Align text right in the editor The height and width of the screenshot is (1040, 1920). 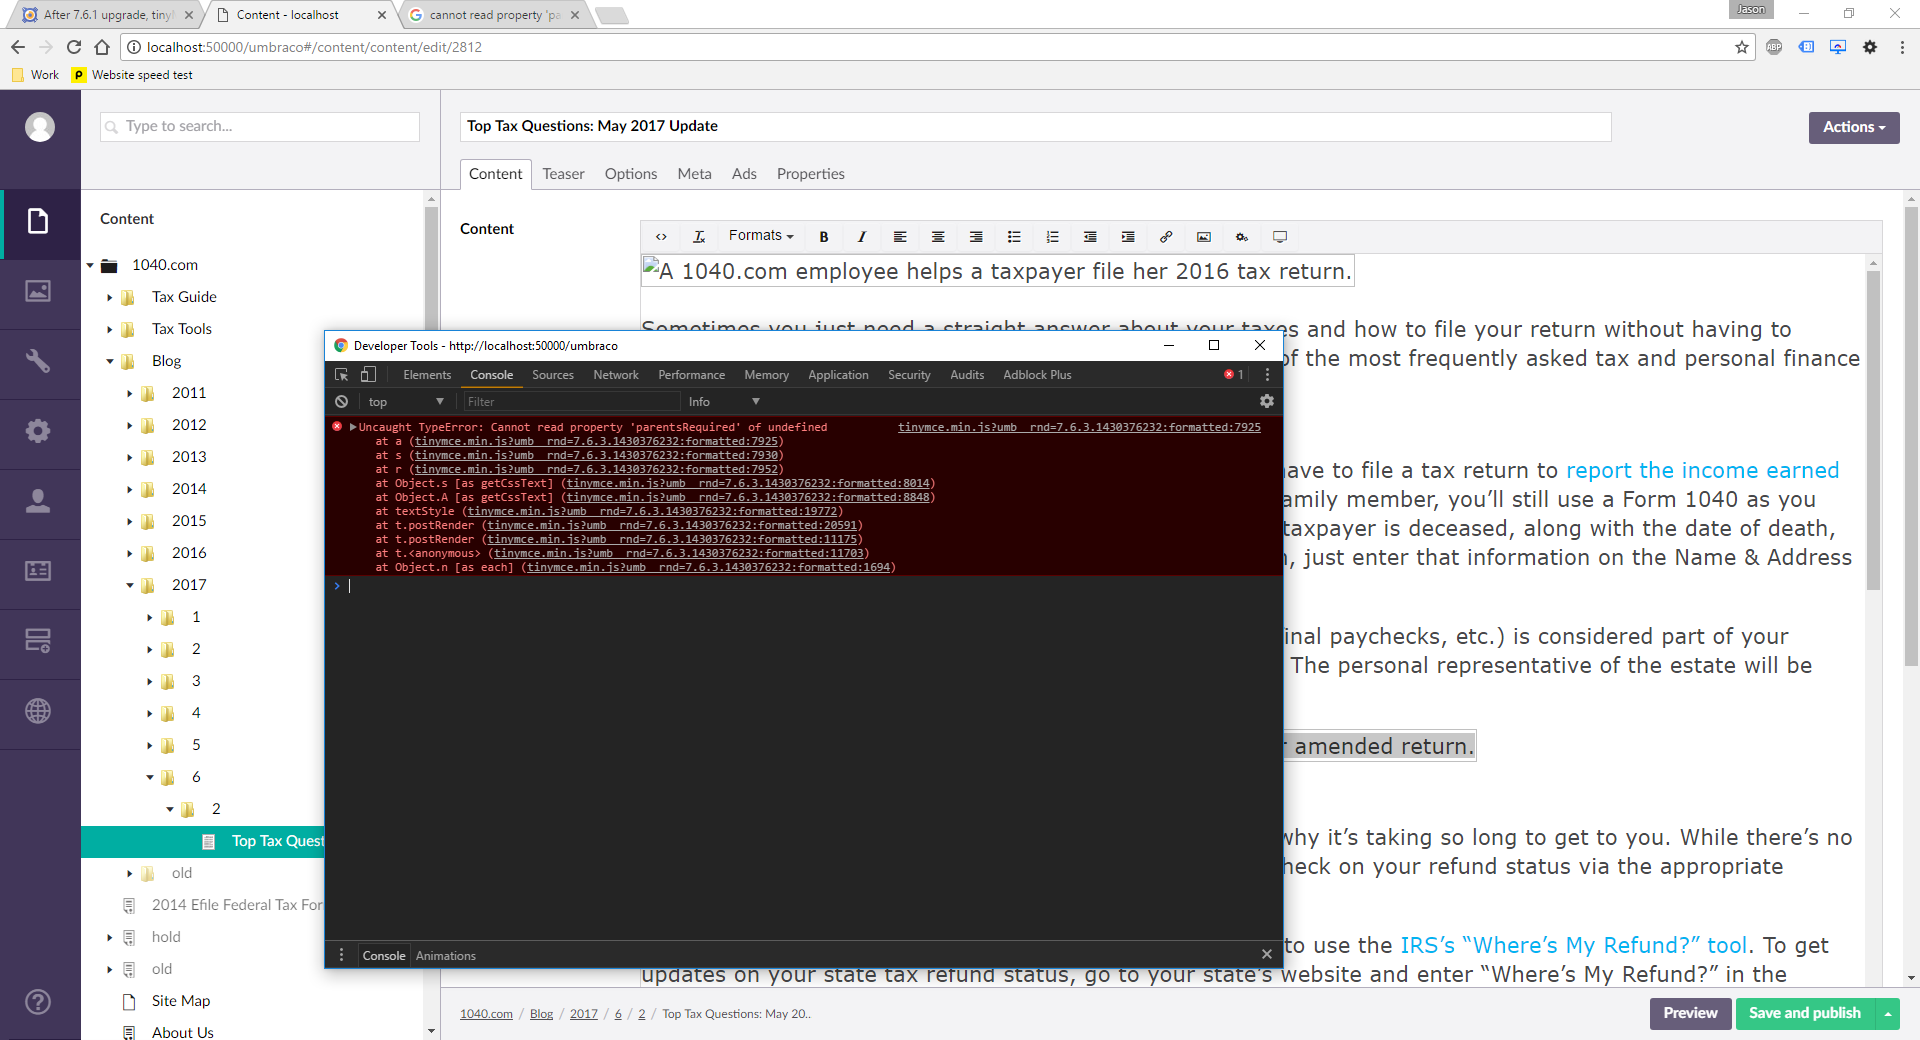click(976, 237)
